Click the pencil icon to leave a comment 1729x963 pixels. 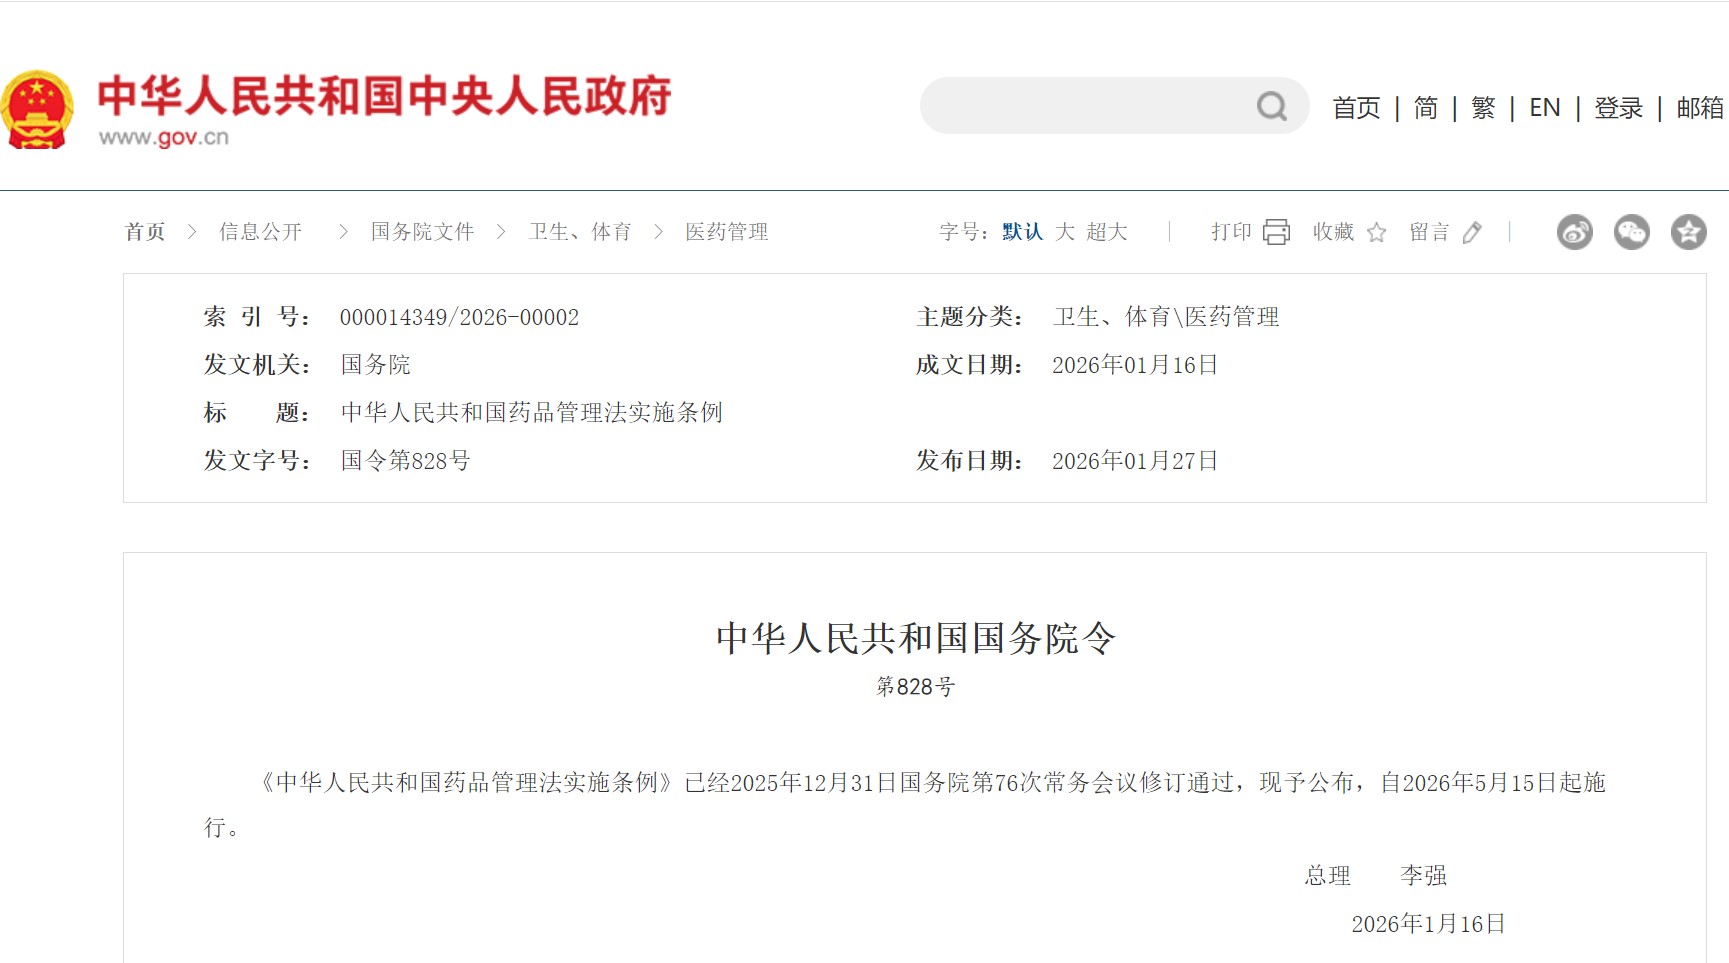1470,233
